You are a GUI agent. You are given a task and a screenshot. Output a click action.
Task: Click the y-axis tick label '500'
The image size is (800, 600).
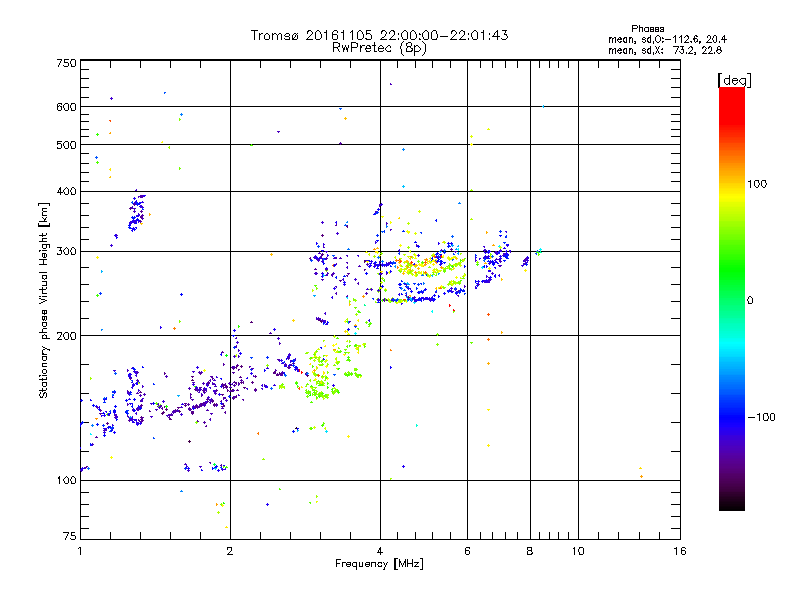[66, 145]
